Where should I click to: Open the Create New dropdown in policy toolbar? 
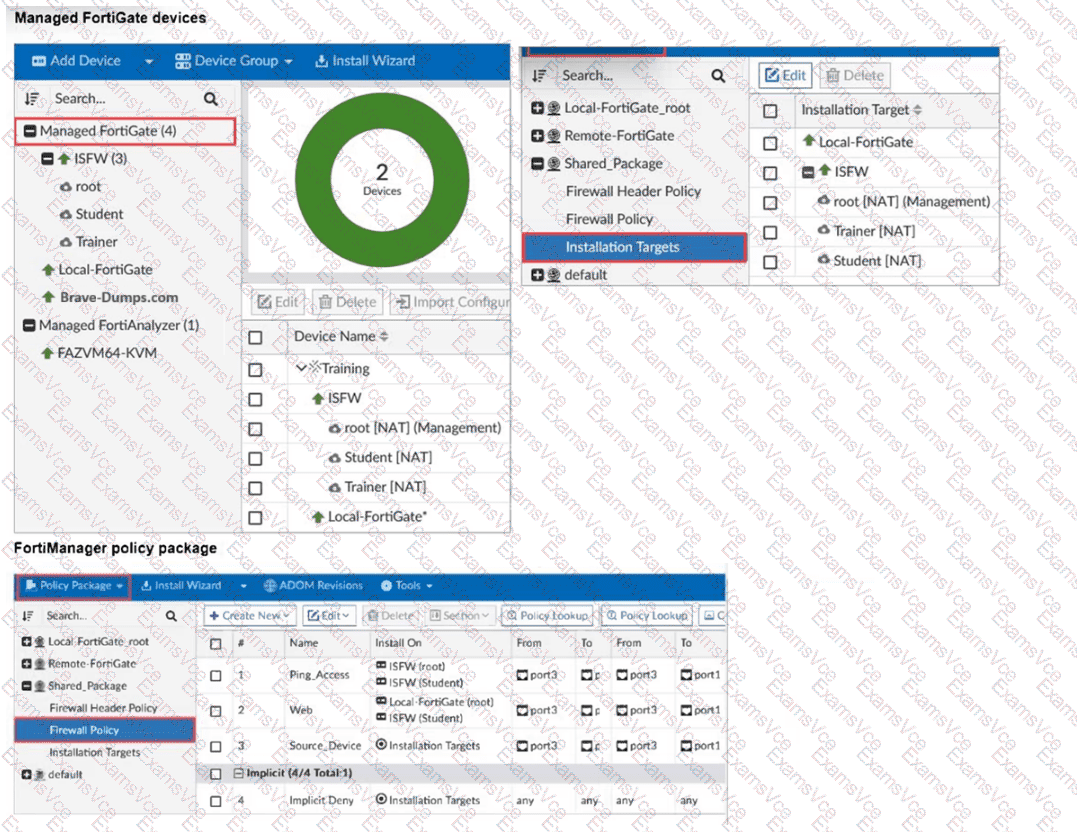[x=249, y=616]
